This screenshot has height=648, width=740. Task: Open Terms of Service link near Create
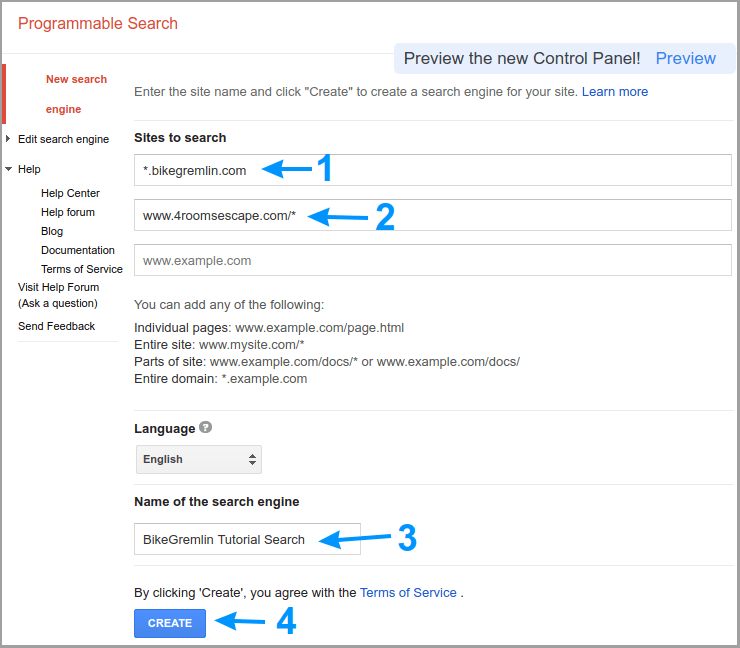click(408, 592)
